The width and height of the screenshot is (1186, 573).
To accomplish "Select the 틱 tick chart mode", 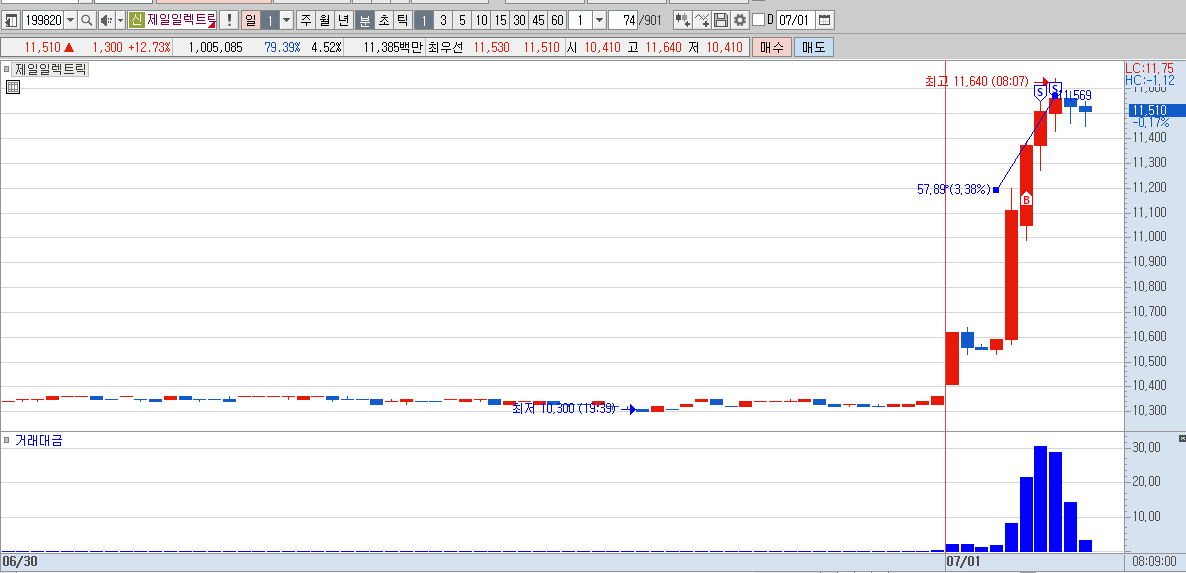I will (403, 20).
